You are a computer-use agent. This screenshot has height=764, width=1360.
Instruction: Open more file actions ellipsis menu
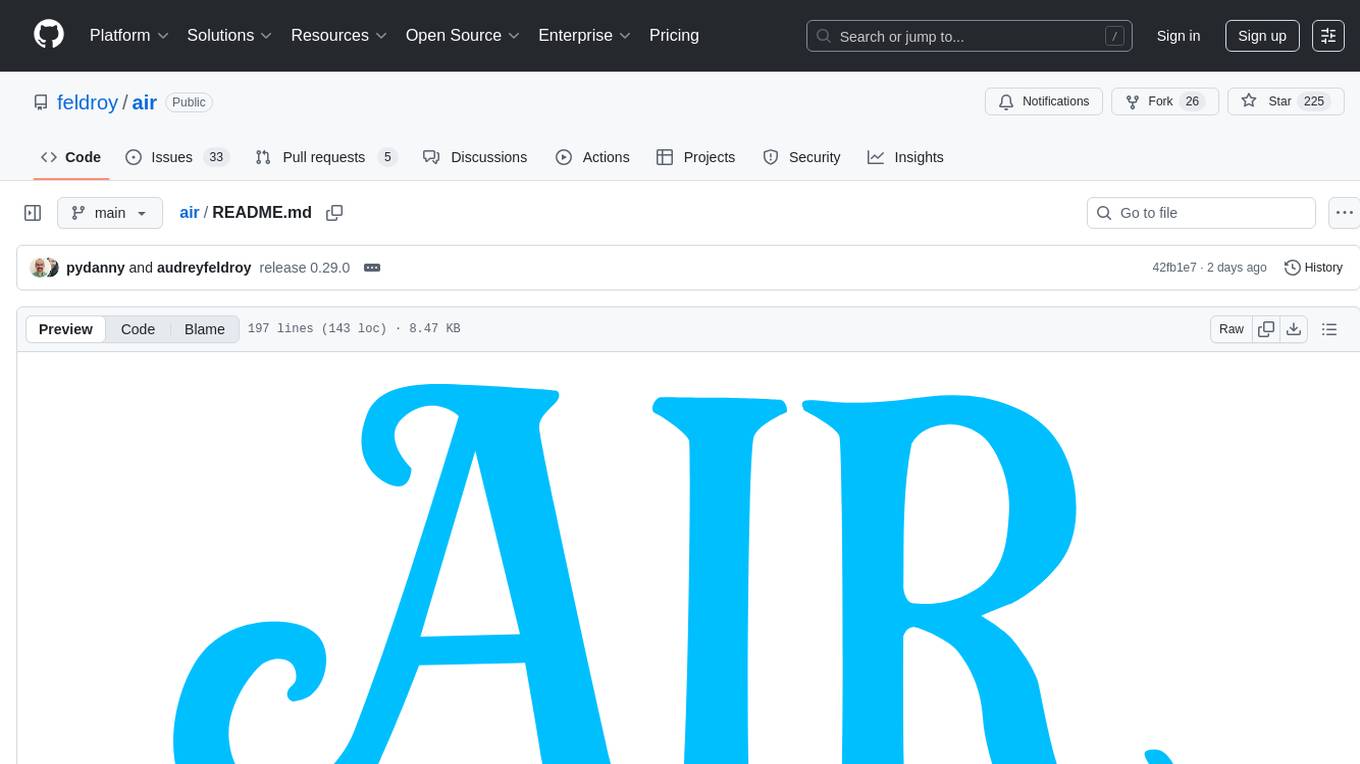pos(1344,213)
